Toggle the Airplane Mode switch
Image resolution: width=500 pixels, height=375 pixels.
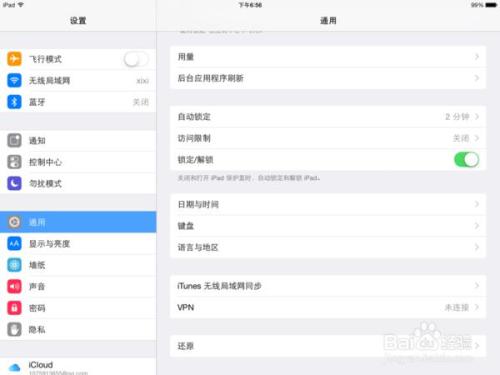coord(136,59)
